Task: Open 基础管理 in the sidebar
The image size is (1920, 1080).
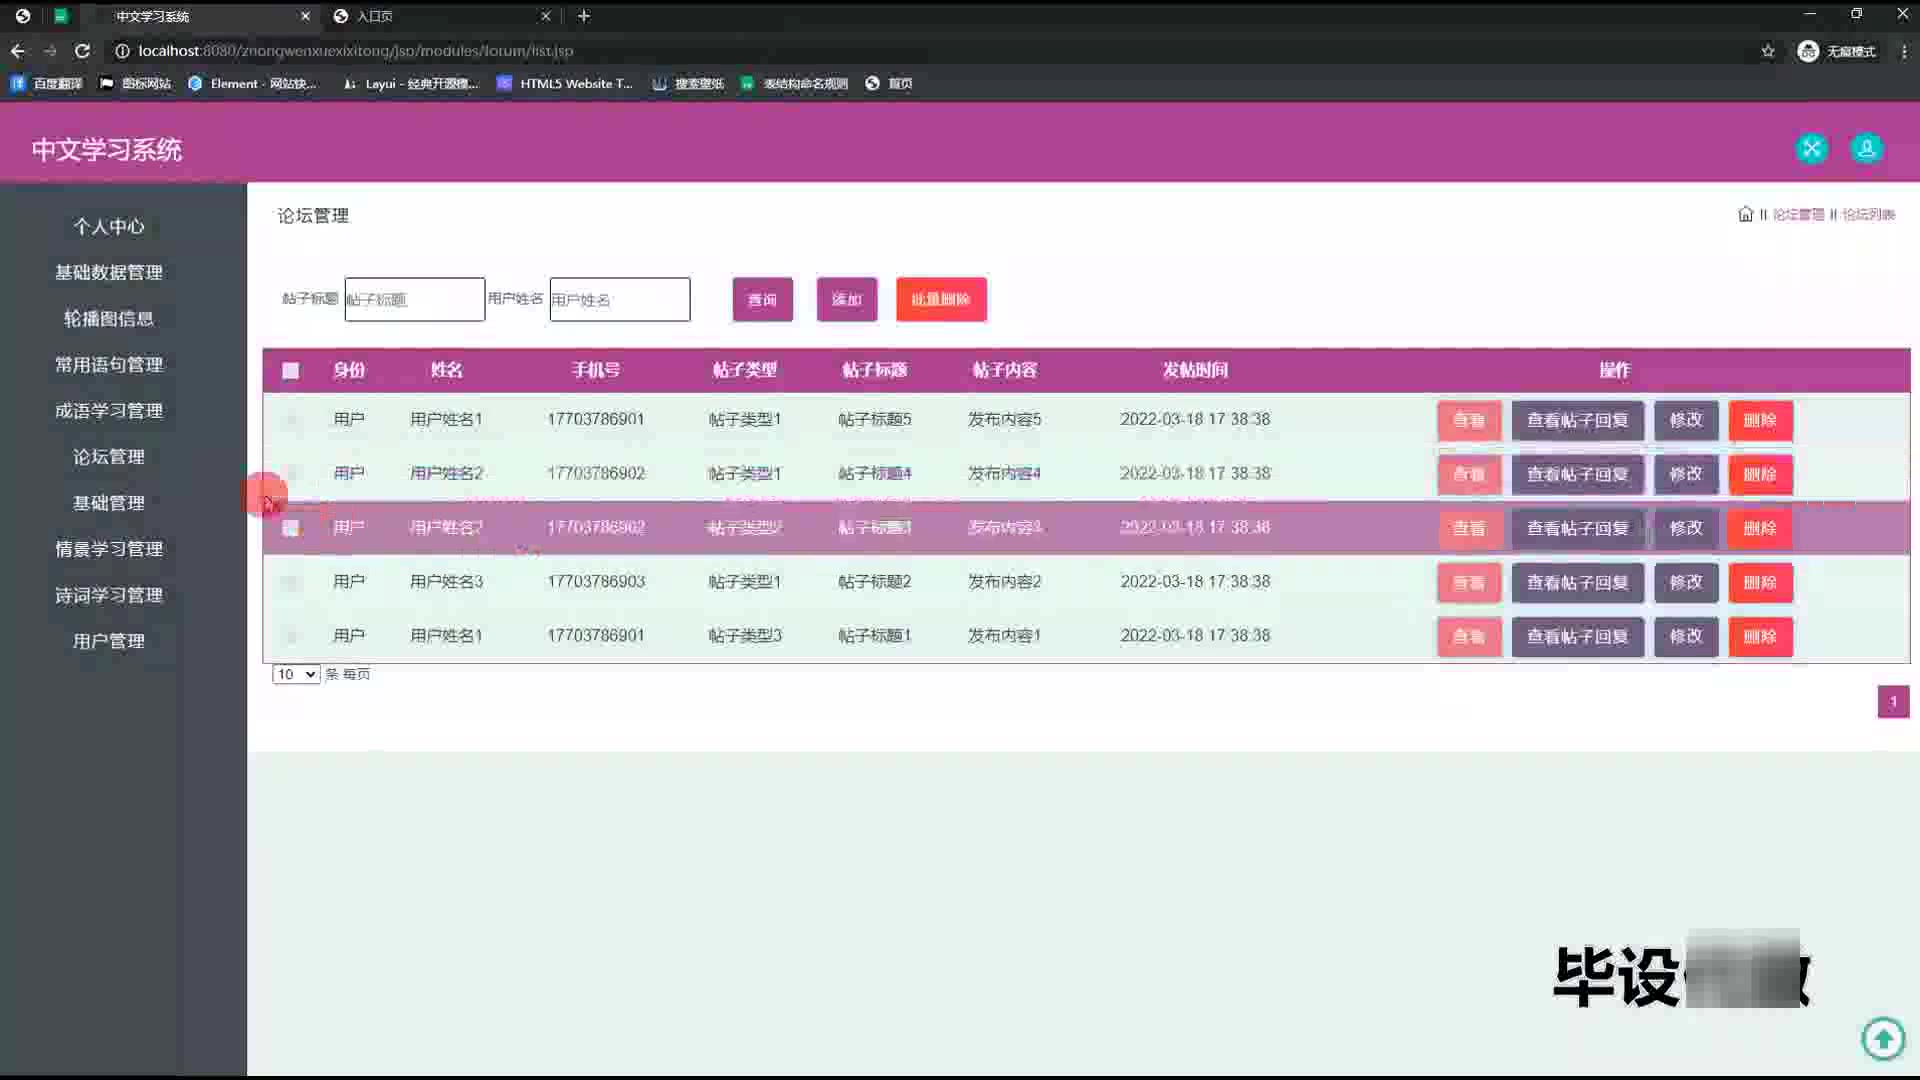Action: (108, 503)
